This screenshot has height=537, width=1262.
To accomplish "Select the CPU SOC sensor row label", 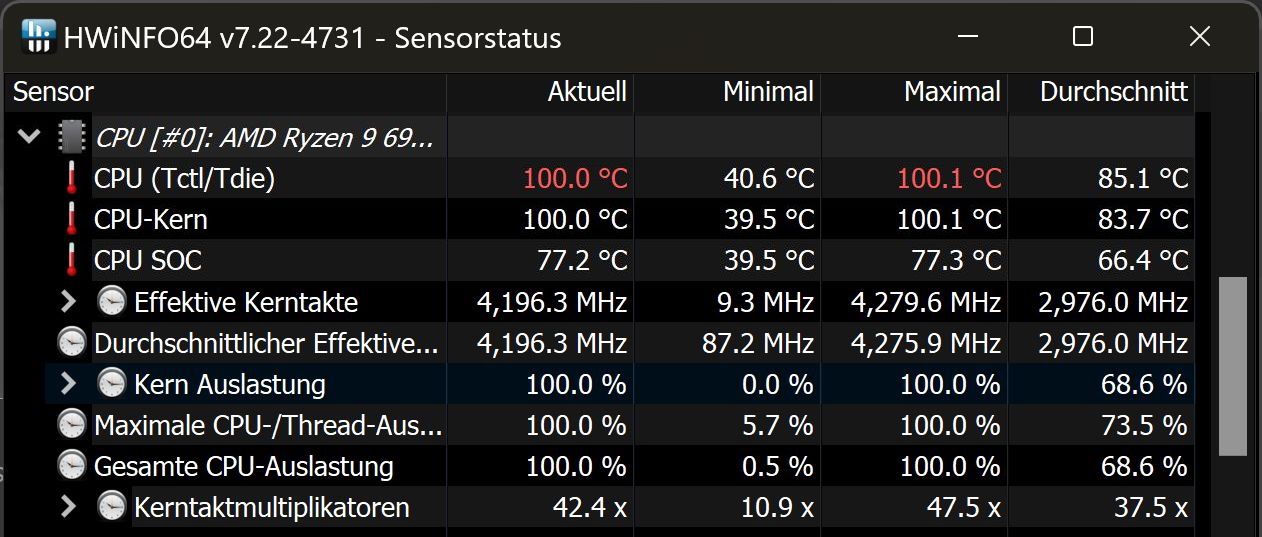I will [x=148, y=260].
